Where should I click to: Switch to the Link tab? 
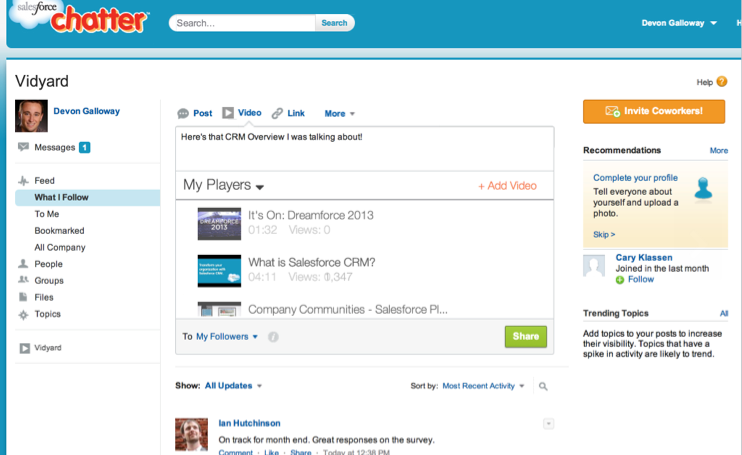coord(296,114)
